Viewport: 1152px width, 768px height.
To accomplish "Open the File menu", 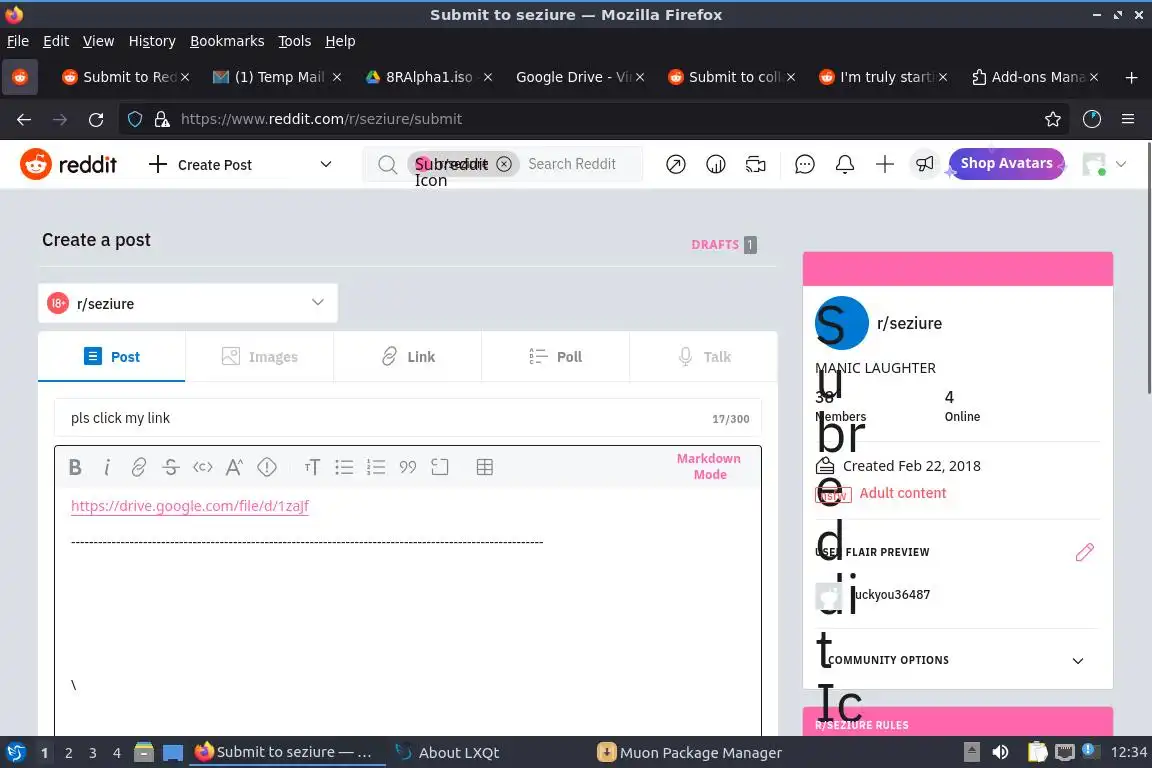I will [x=18, y=41].
